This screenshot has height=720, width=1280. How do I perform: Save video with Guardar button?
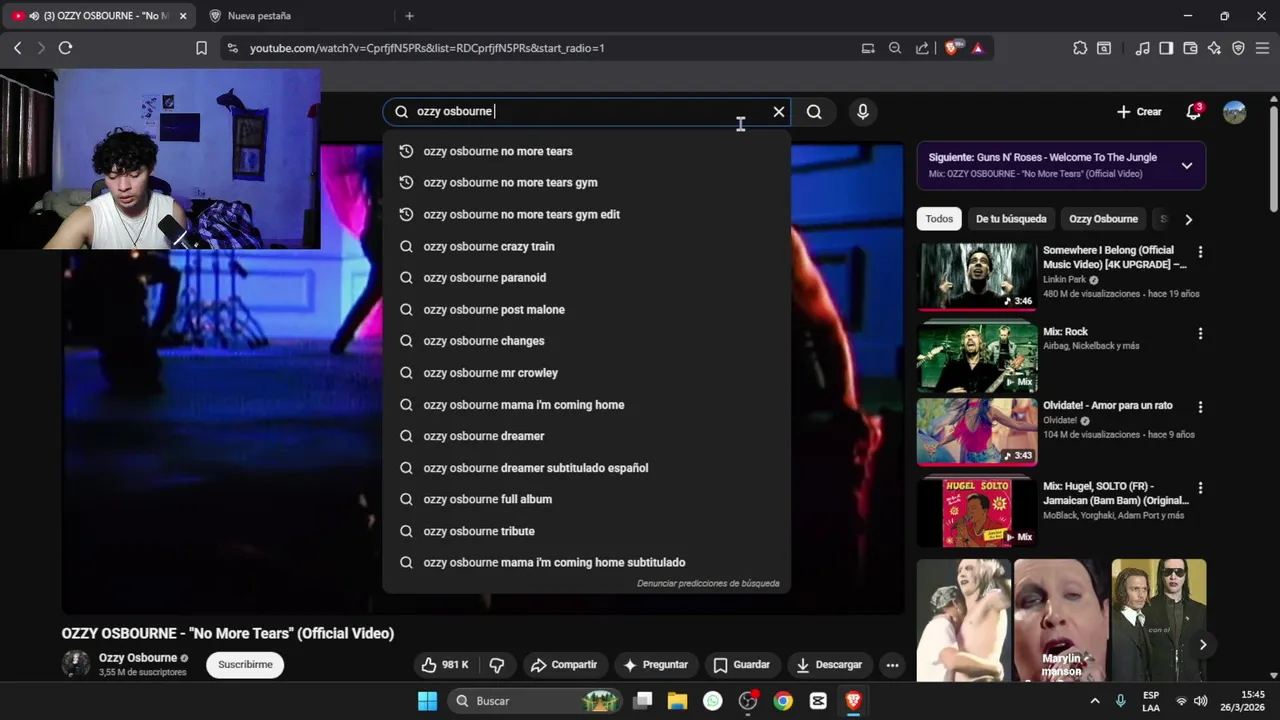click(x=741, y=665)
